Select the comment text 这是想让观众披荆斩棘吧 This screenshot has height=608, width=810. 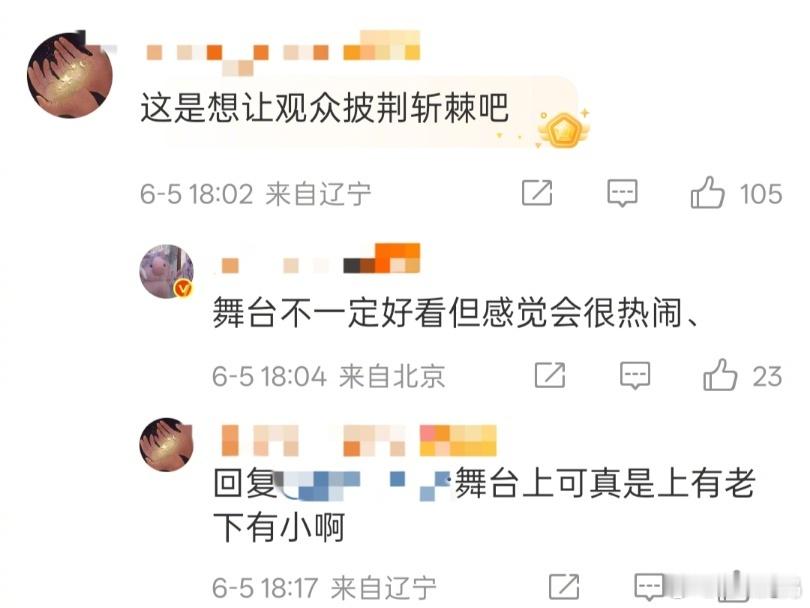click(324, 108)
